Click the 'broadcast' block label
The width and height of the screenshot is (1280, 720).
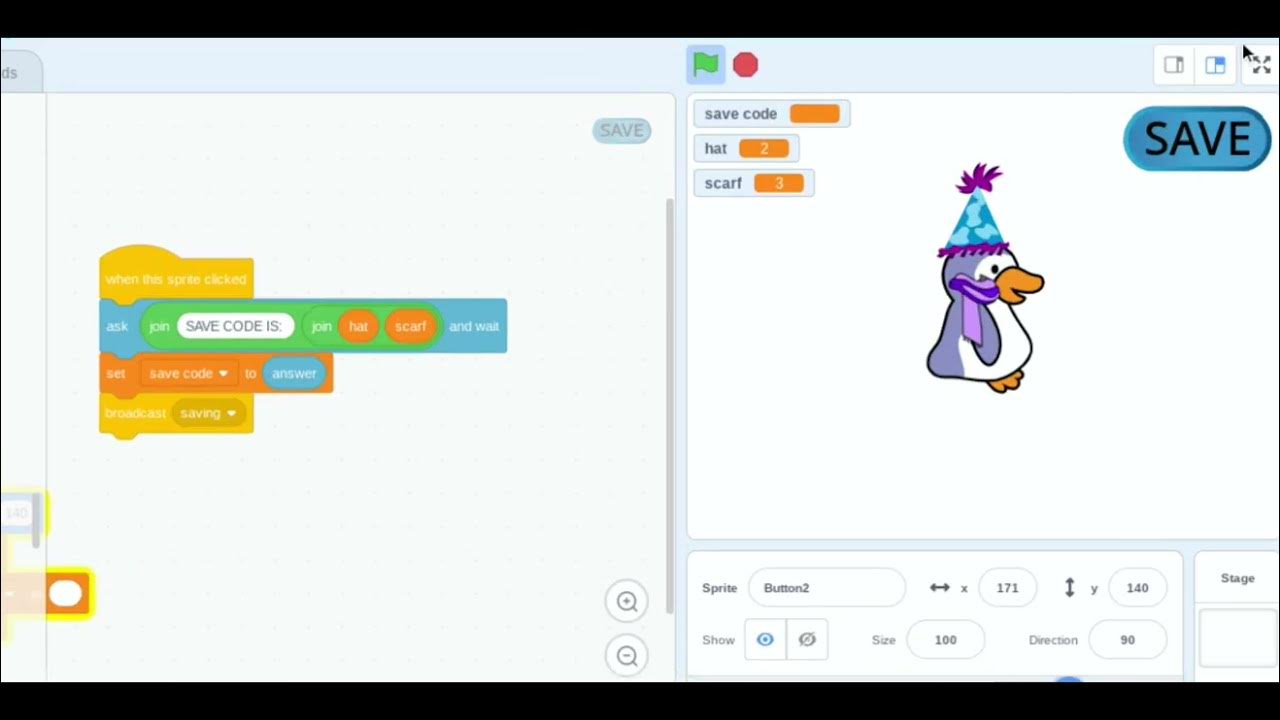click(135, 413)
